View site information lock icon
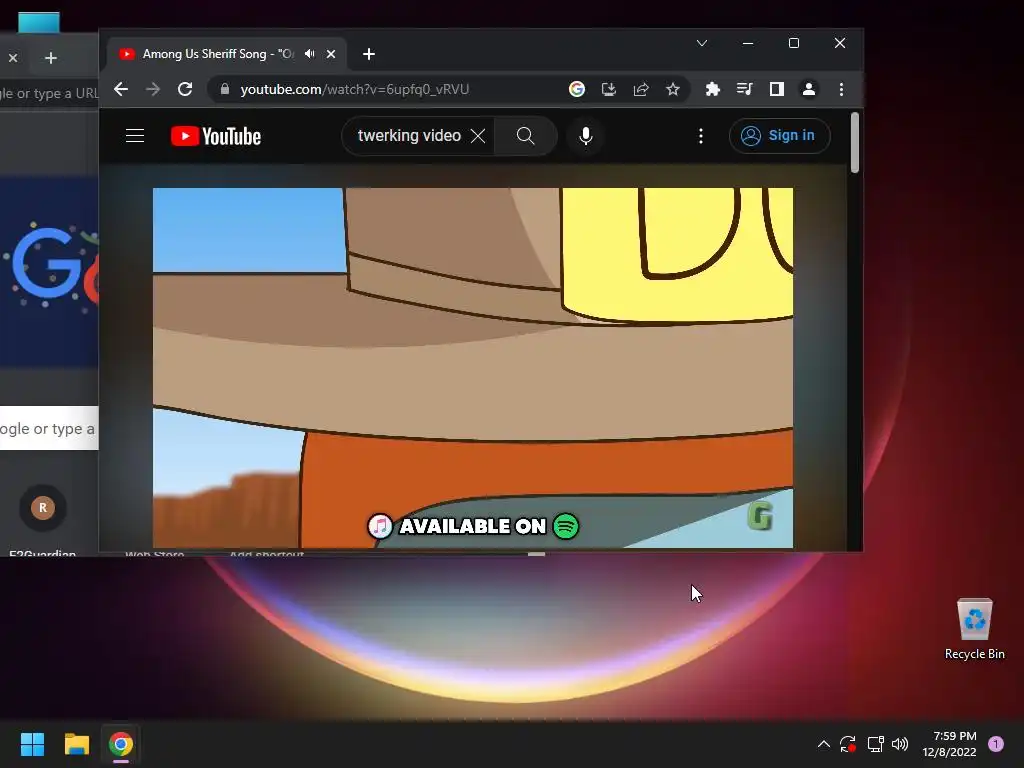This screenshot has width=1024, height=768. point(225,89)
